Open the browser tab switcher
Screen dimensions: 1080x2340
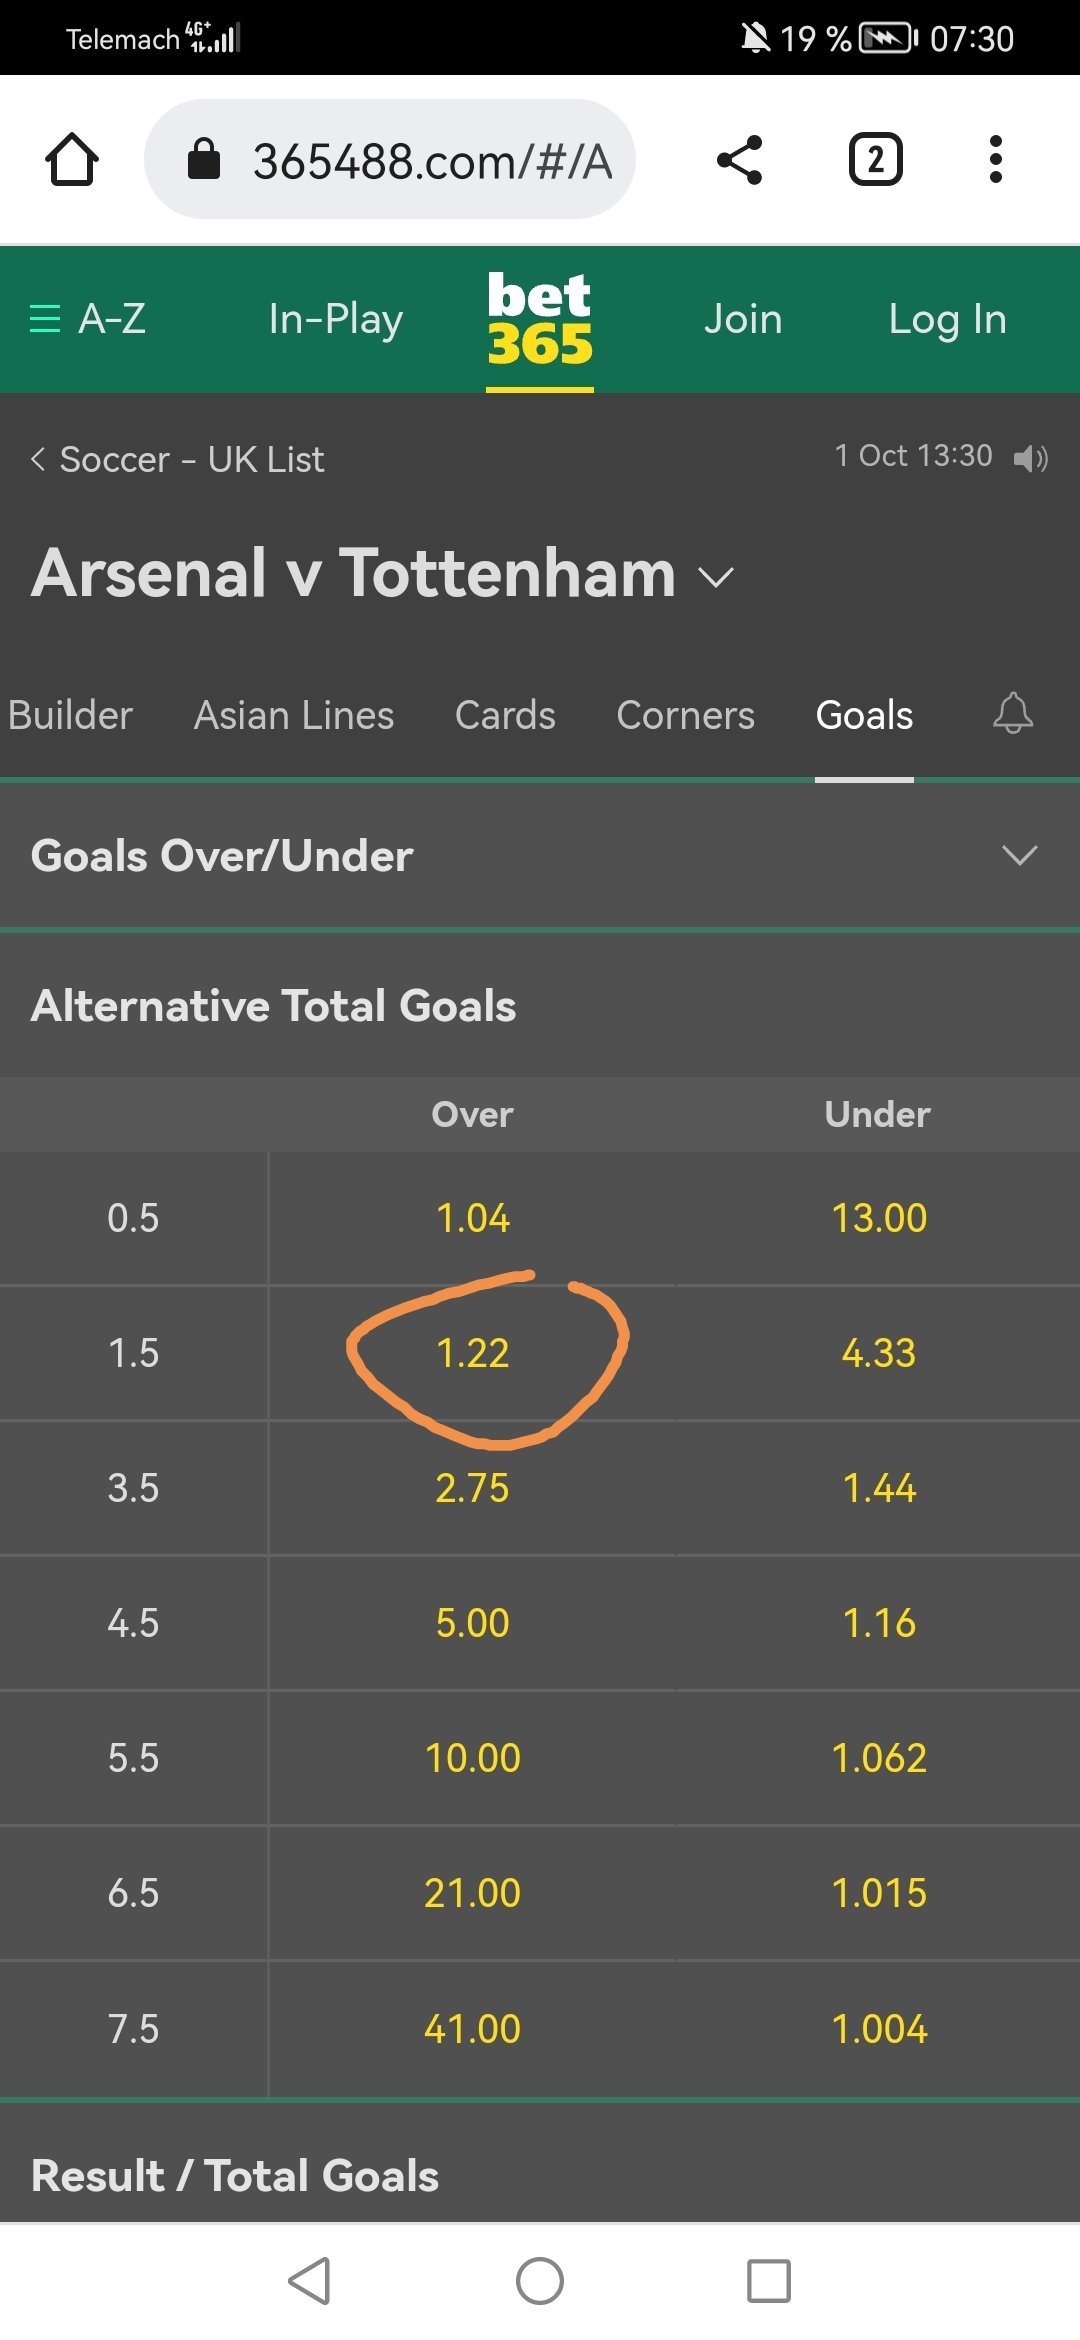pos(875,160)
